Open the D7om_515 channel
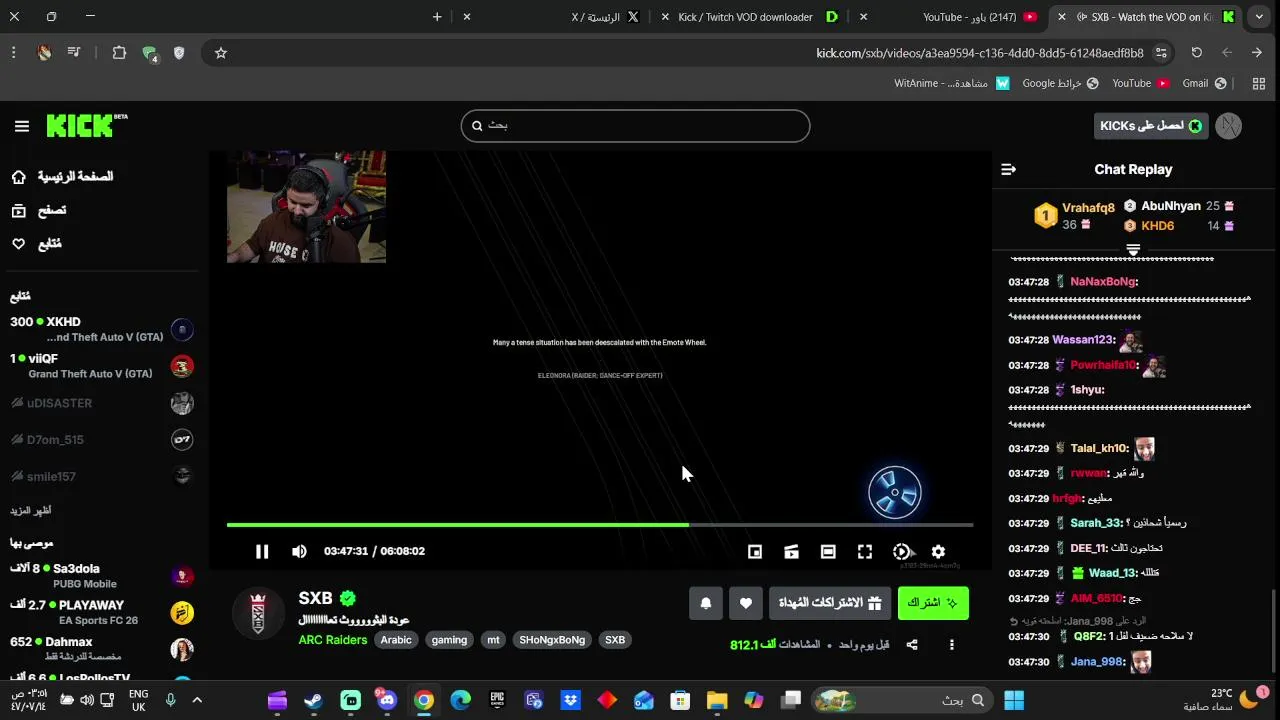The width and height of the screenshot is (1280, 720). 101,440
